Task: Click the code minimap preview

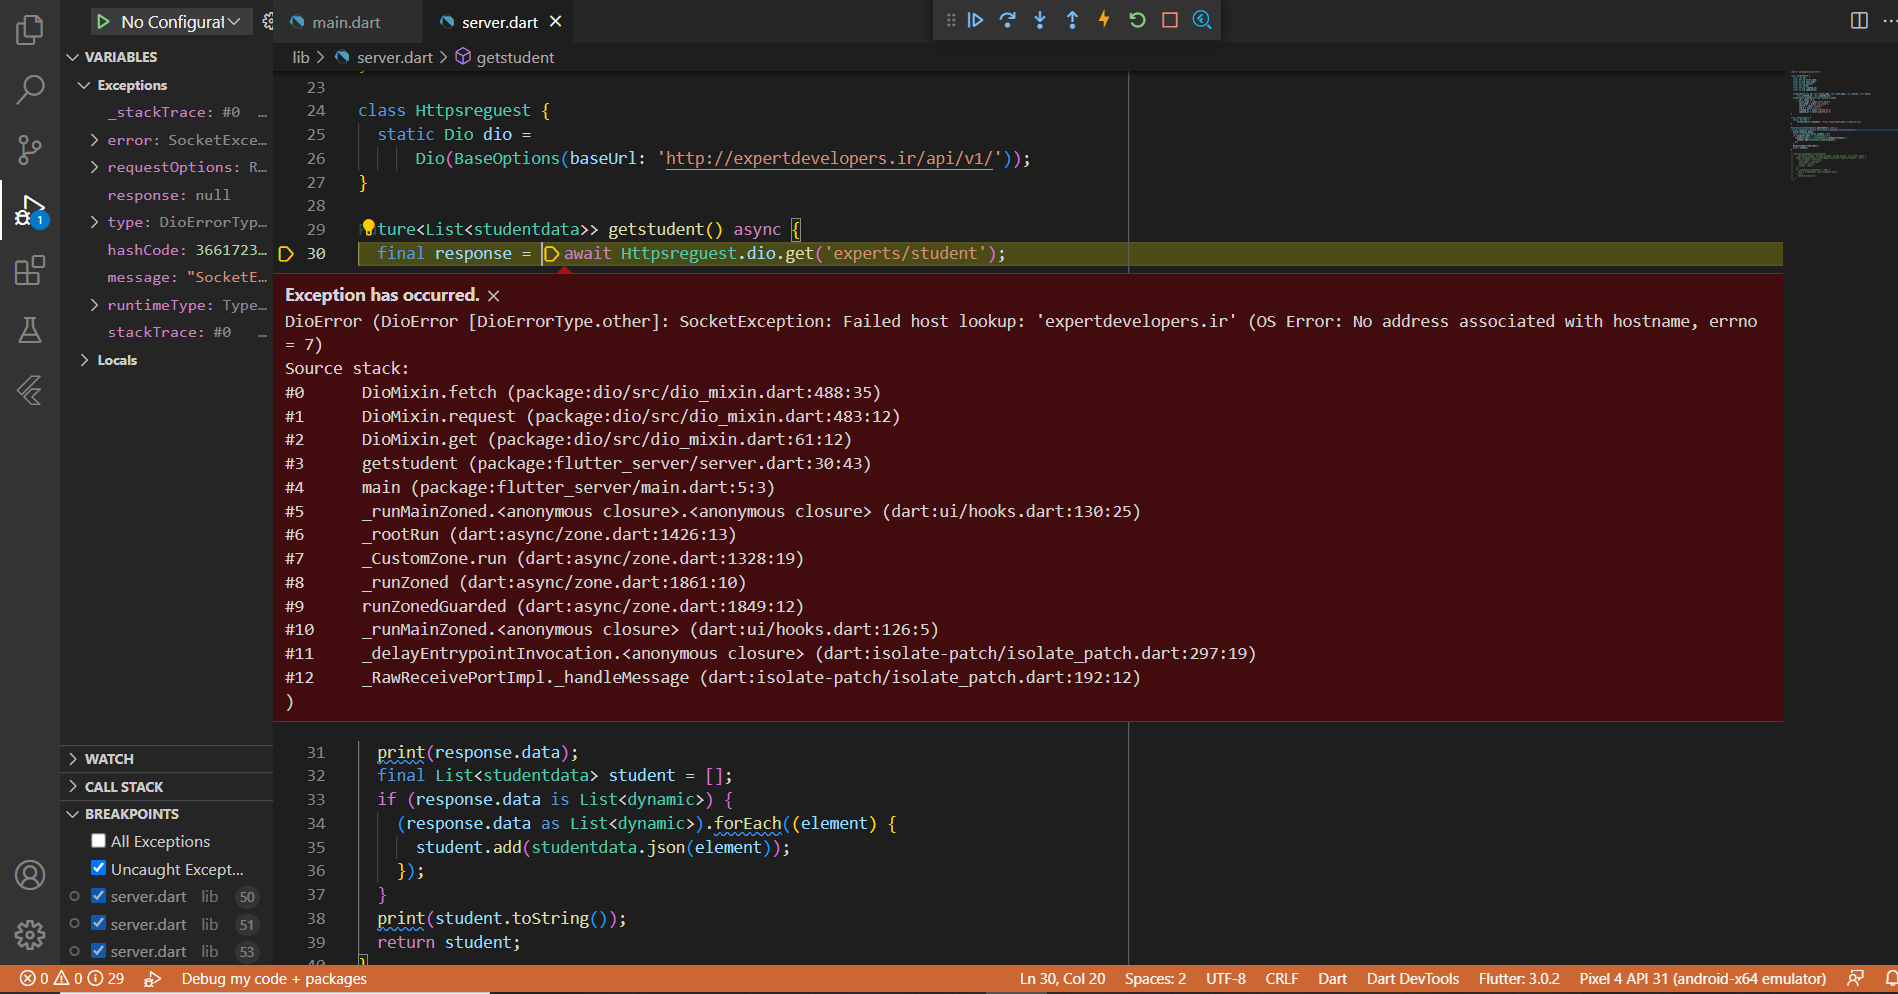Action: tap(1839, 125)
